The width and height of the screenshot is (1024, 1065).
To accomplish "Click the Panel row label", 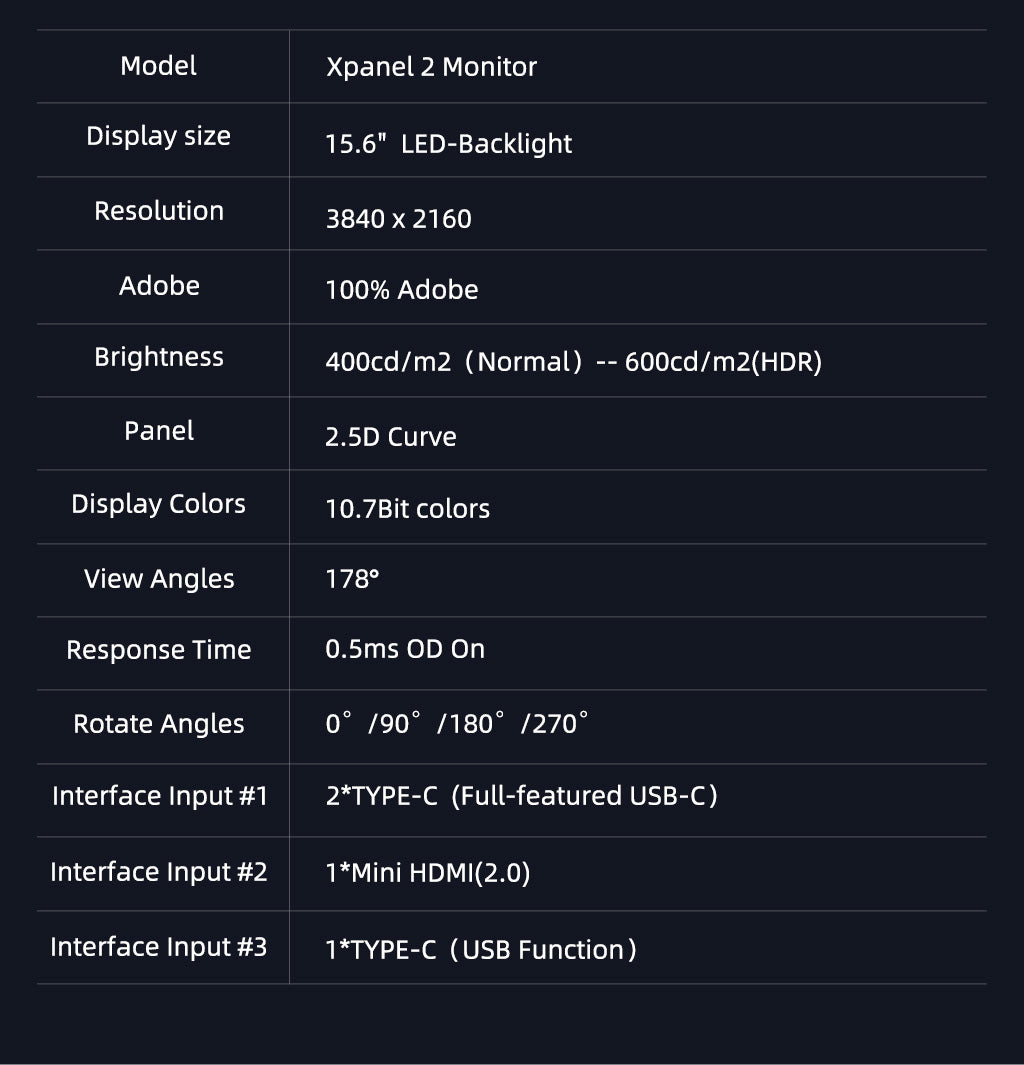I will click(x=159, y=431).
